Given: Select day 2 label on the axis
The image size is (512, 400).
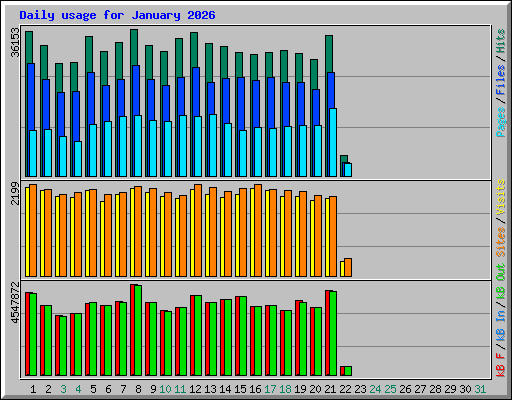Looking at the screenshot, I should pyautogui.click(x=48, y=389).
